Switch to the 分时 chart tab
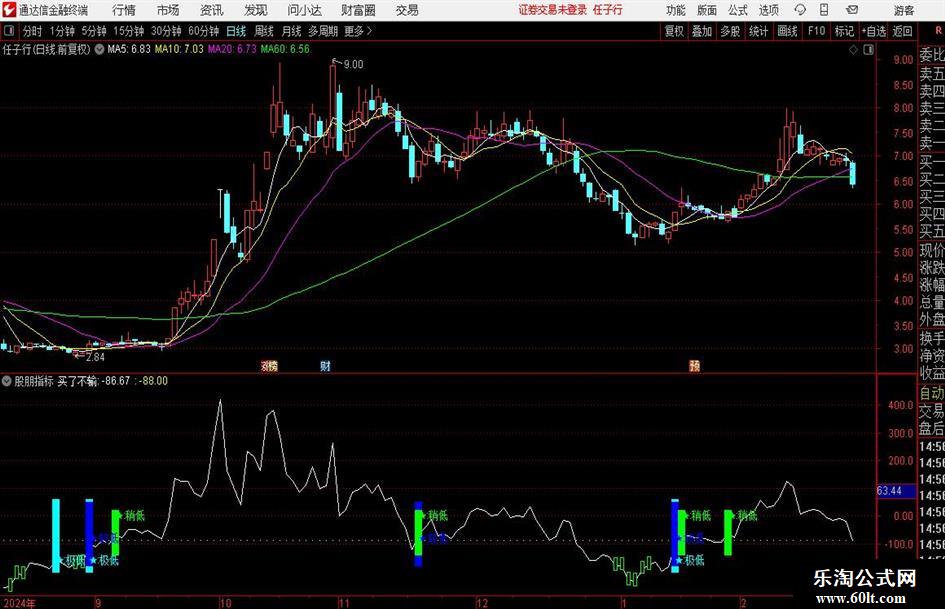The image size is (945, 609). [32, 31]
